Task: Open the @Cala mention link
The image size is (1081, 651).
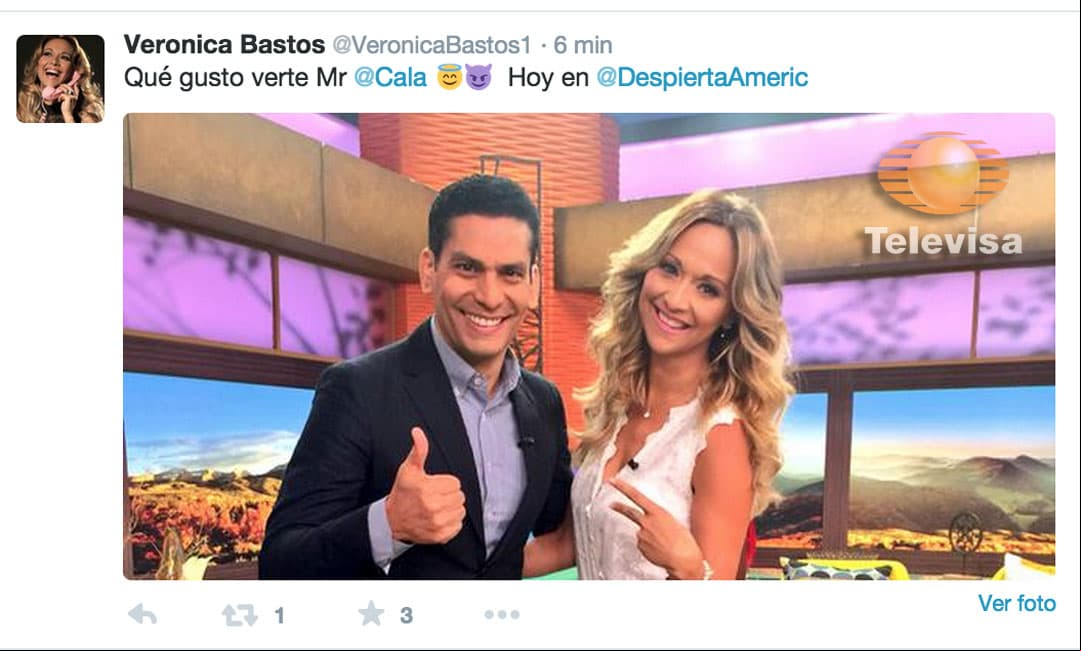Action: 390,77
